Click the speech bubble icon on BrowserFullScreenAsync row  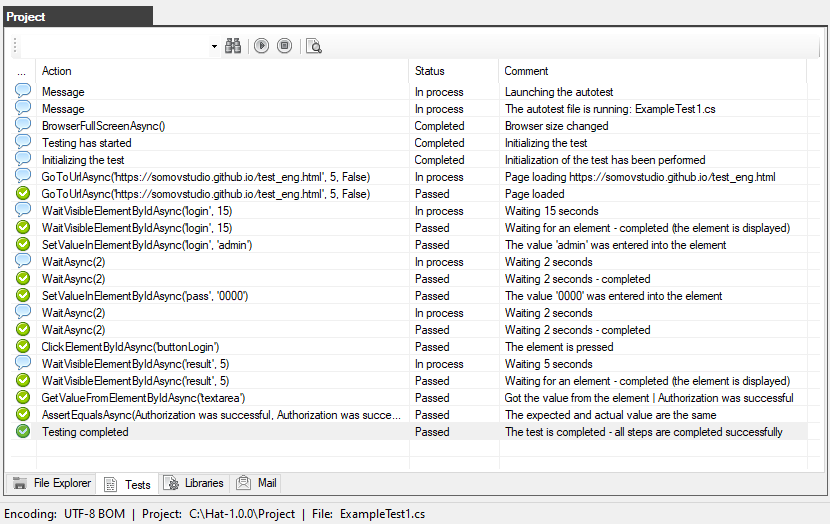[x=23, y=126]
